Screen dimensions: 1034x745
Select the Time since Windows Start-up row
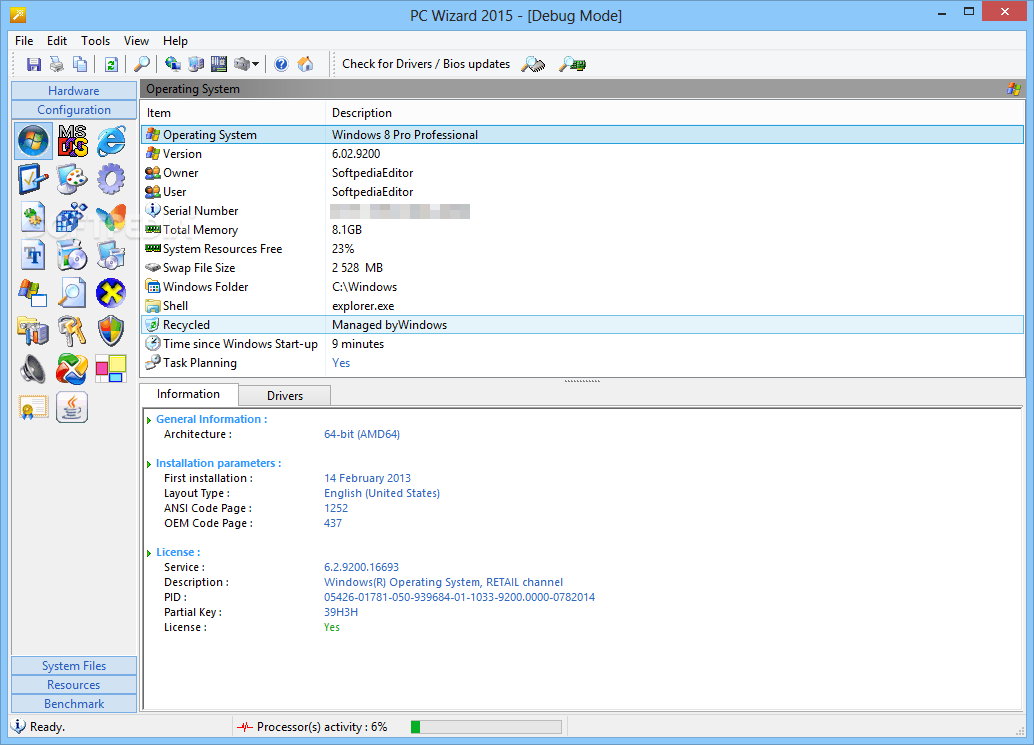[583, 343]
